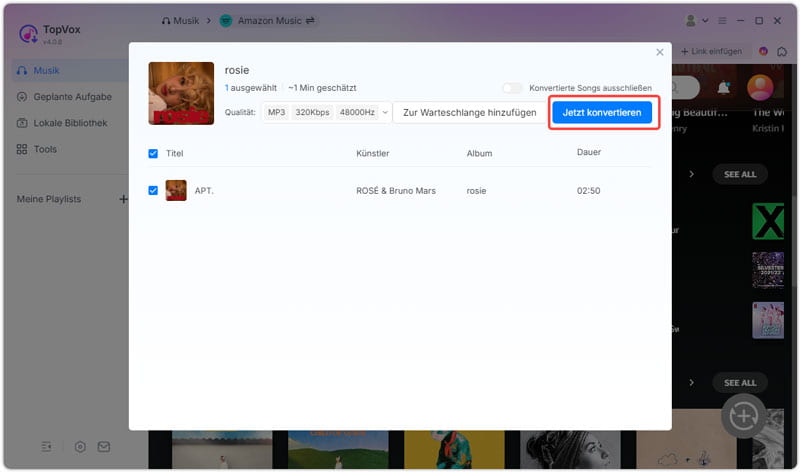This screenshot has height=472, width=800.
Task: Click the 02:50 duration value
Action: (x=588, y=191)
